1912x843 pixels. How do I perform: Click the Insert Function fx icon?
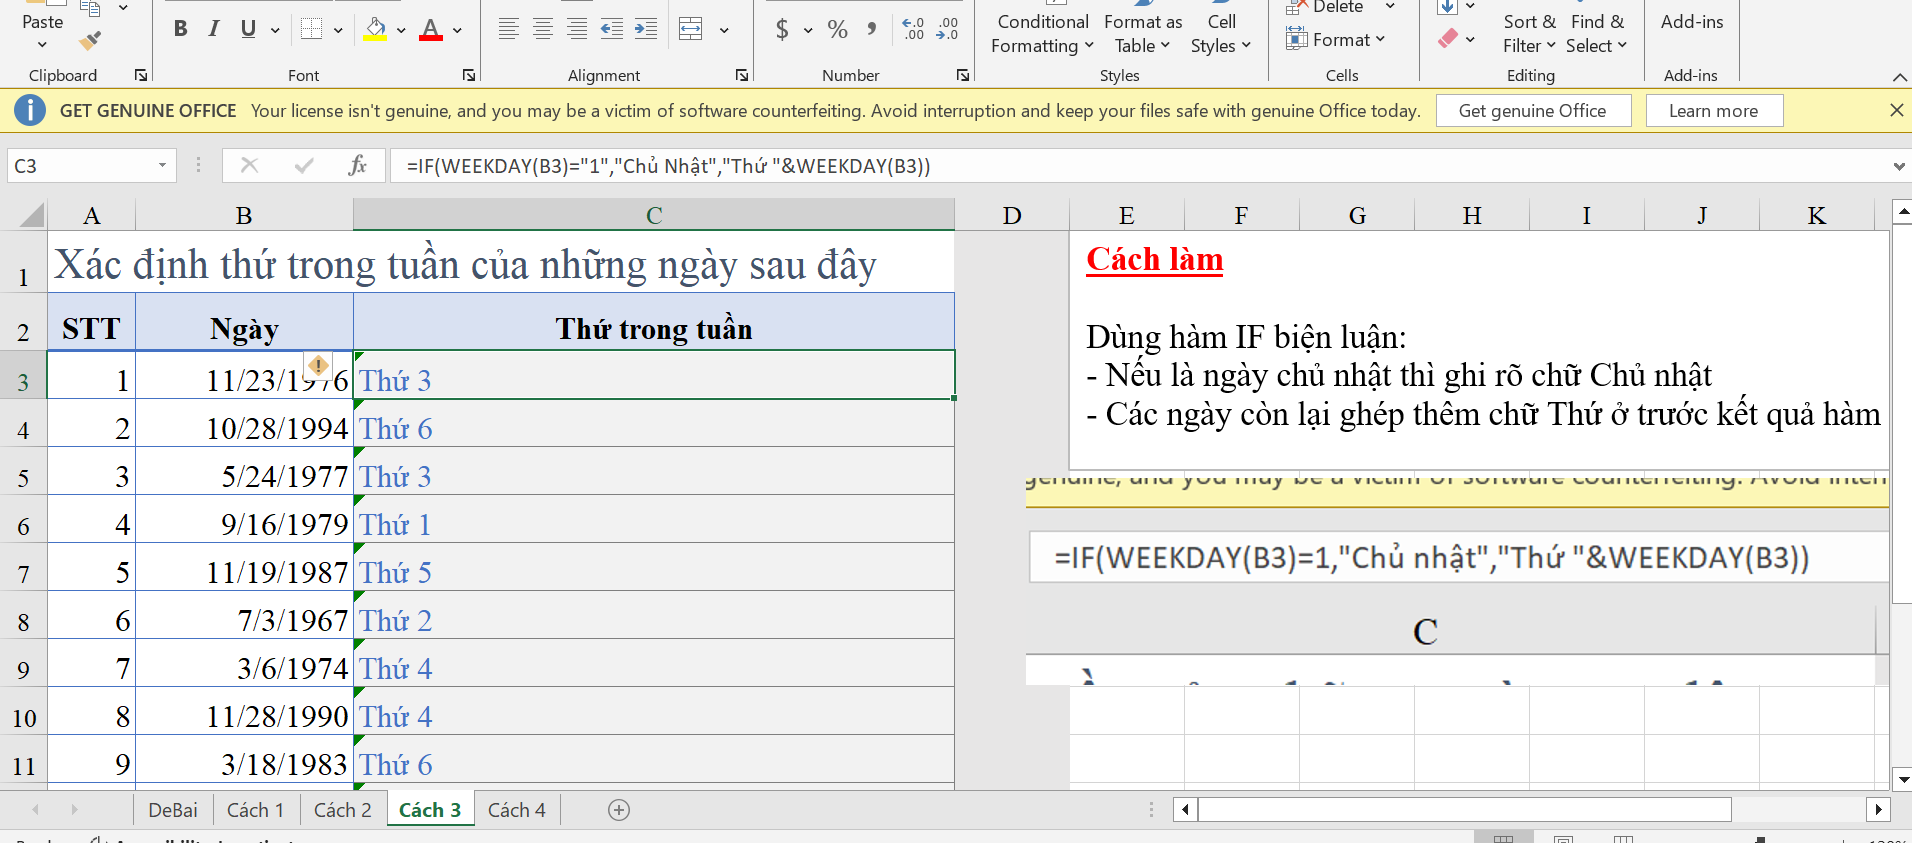pyautogui.click(x=357, y=166)
